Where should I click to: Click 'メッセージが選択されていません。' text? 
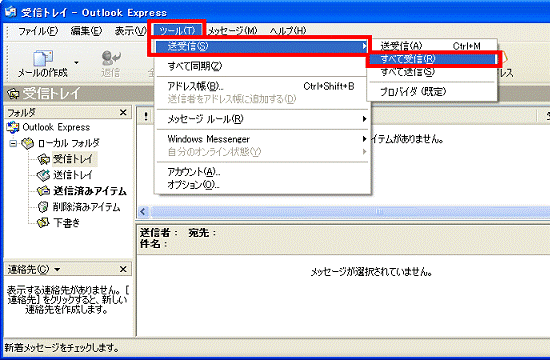pos(371,272)
